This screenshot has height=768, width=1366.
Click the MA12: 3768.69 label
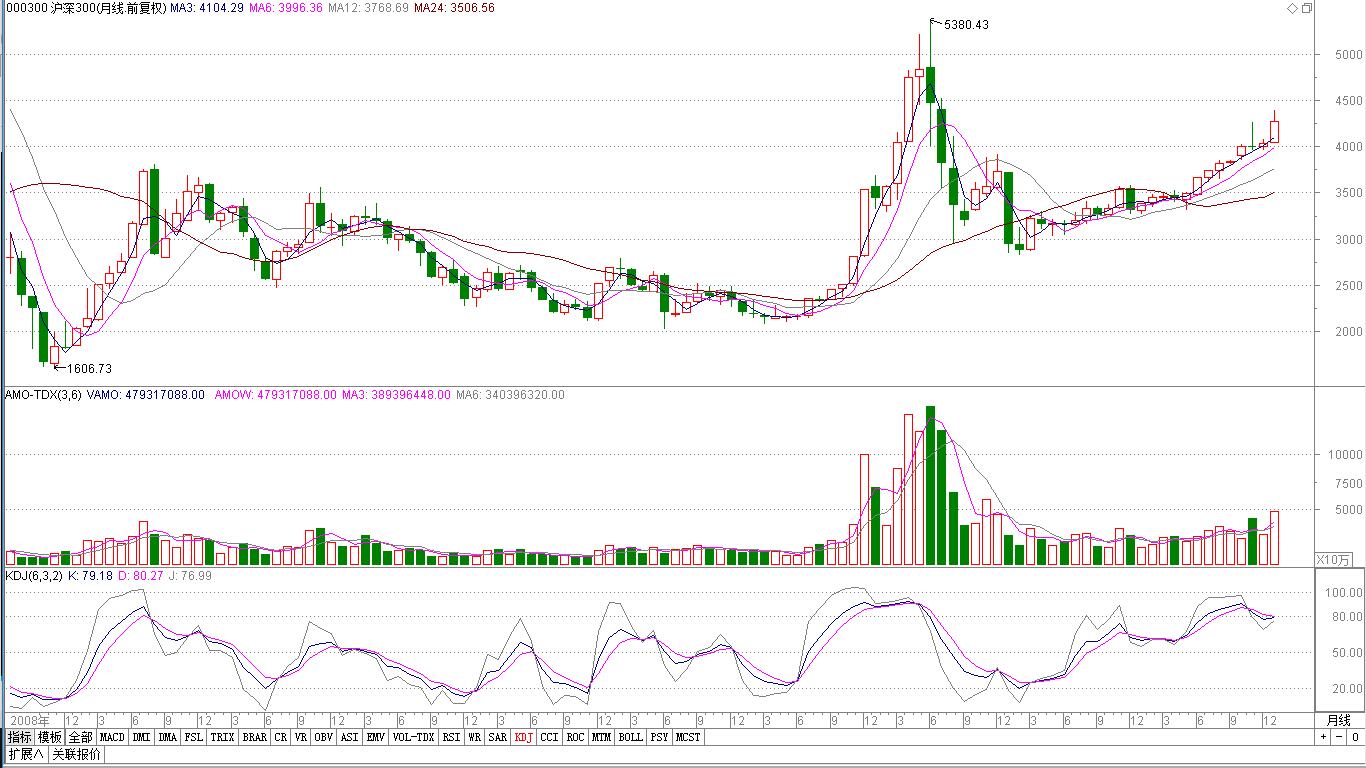coord(368,8)
